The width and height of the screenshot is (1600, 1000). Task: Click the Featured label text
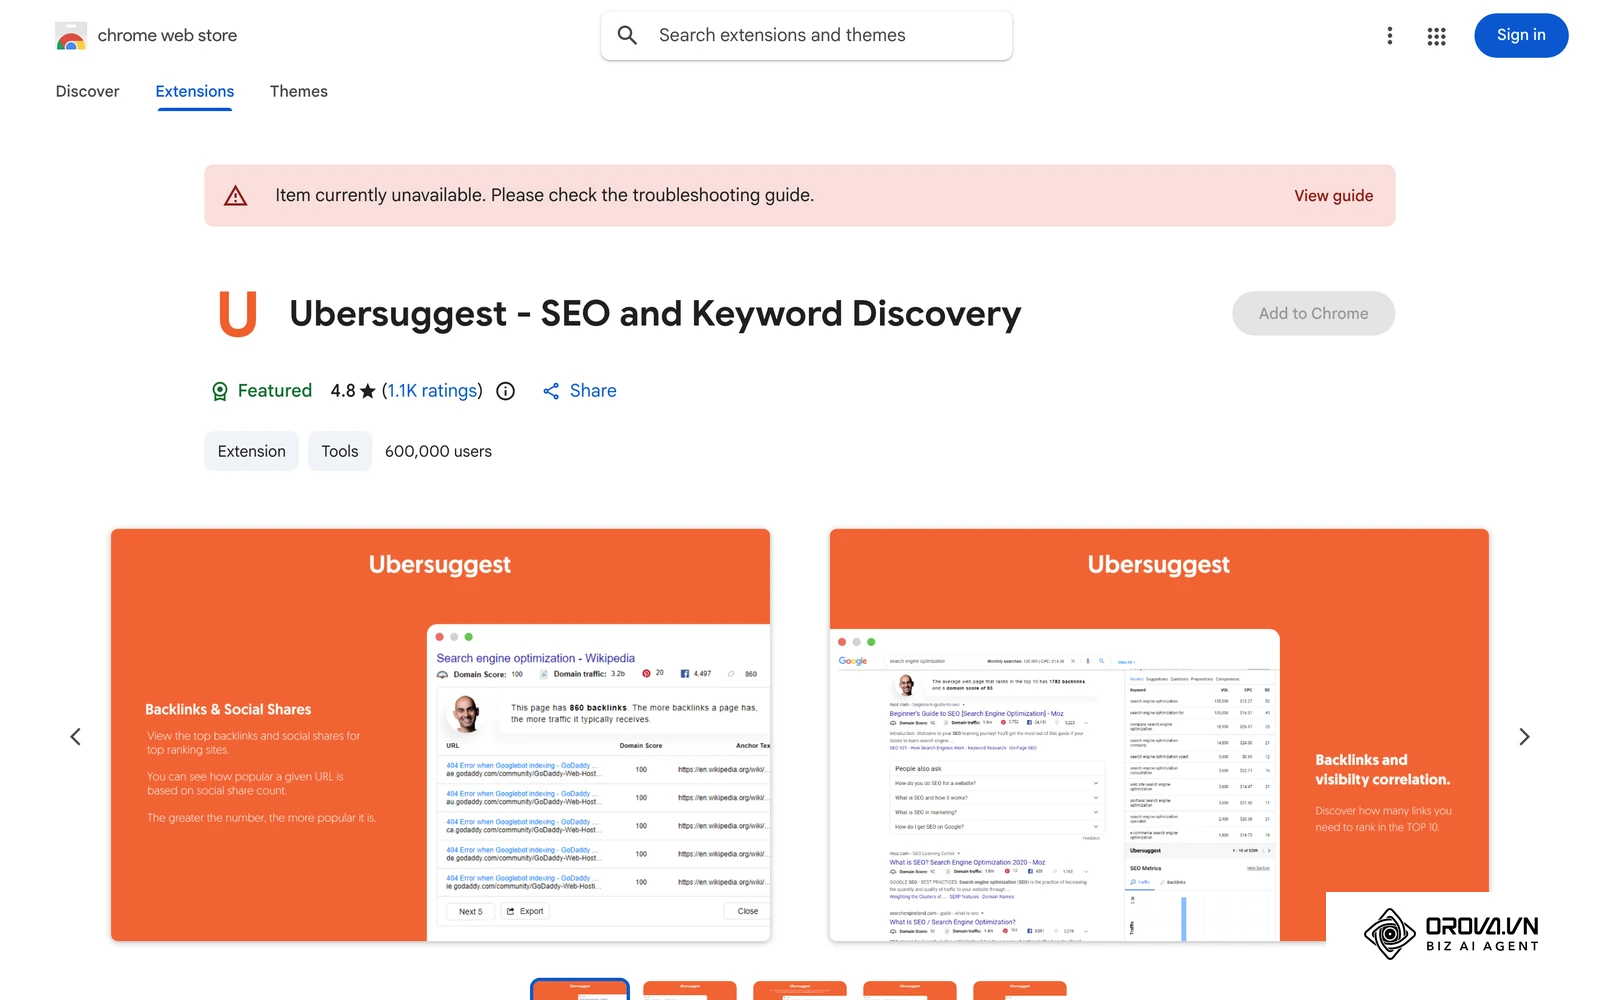click(x=275, y=391)
